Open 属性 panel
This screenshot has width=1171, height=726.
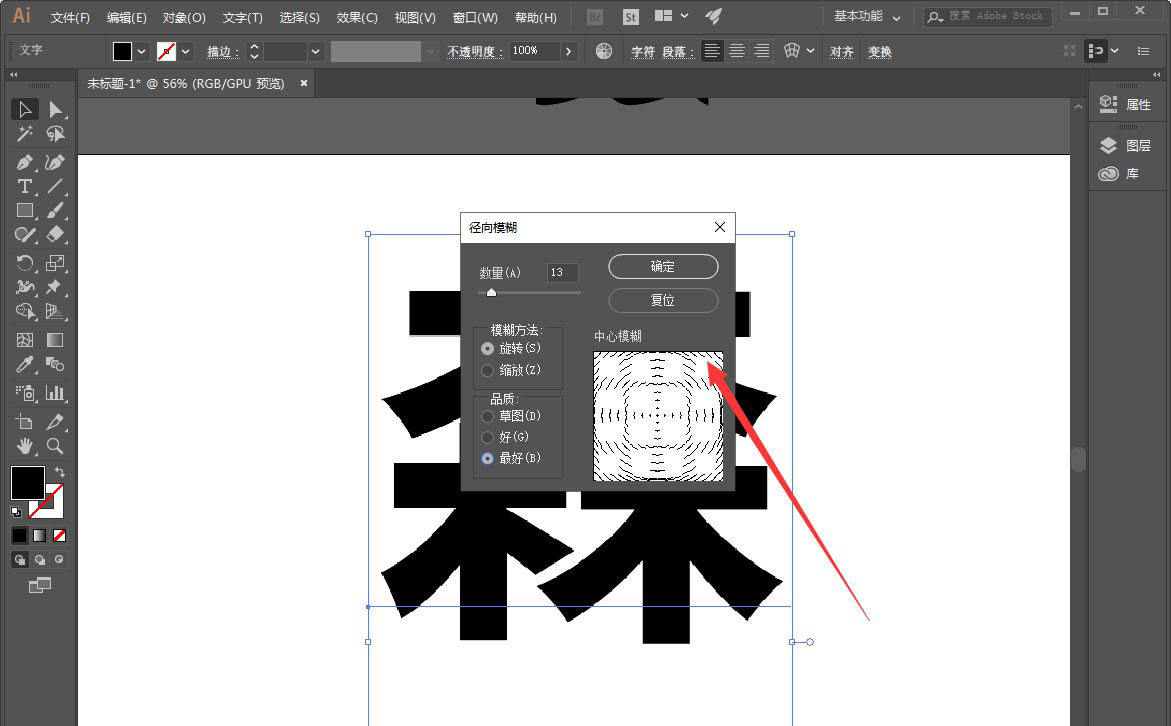pos(1125,105)
